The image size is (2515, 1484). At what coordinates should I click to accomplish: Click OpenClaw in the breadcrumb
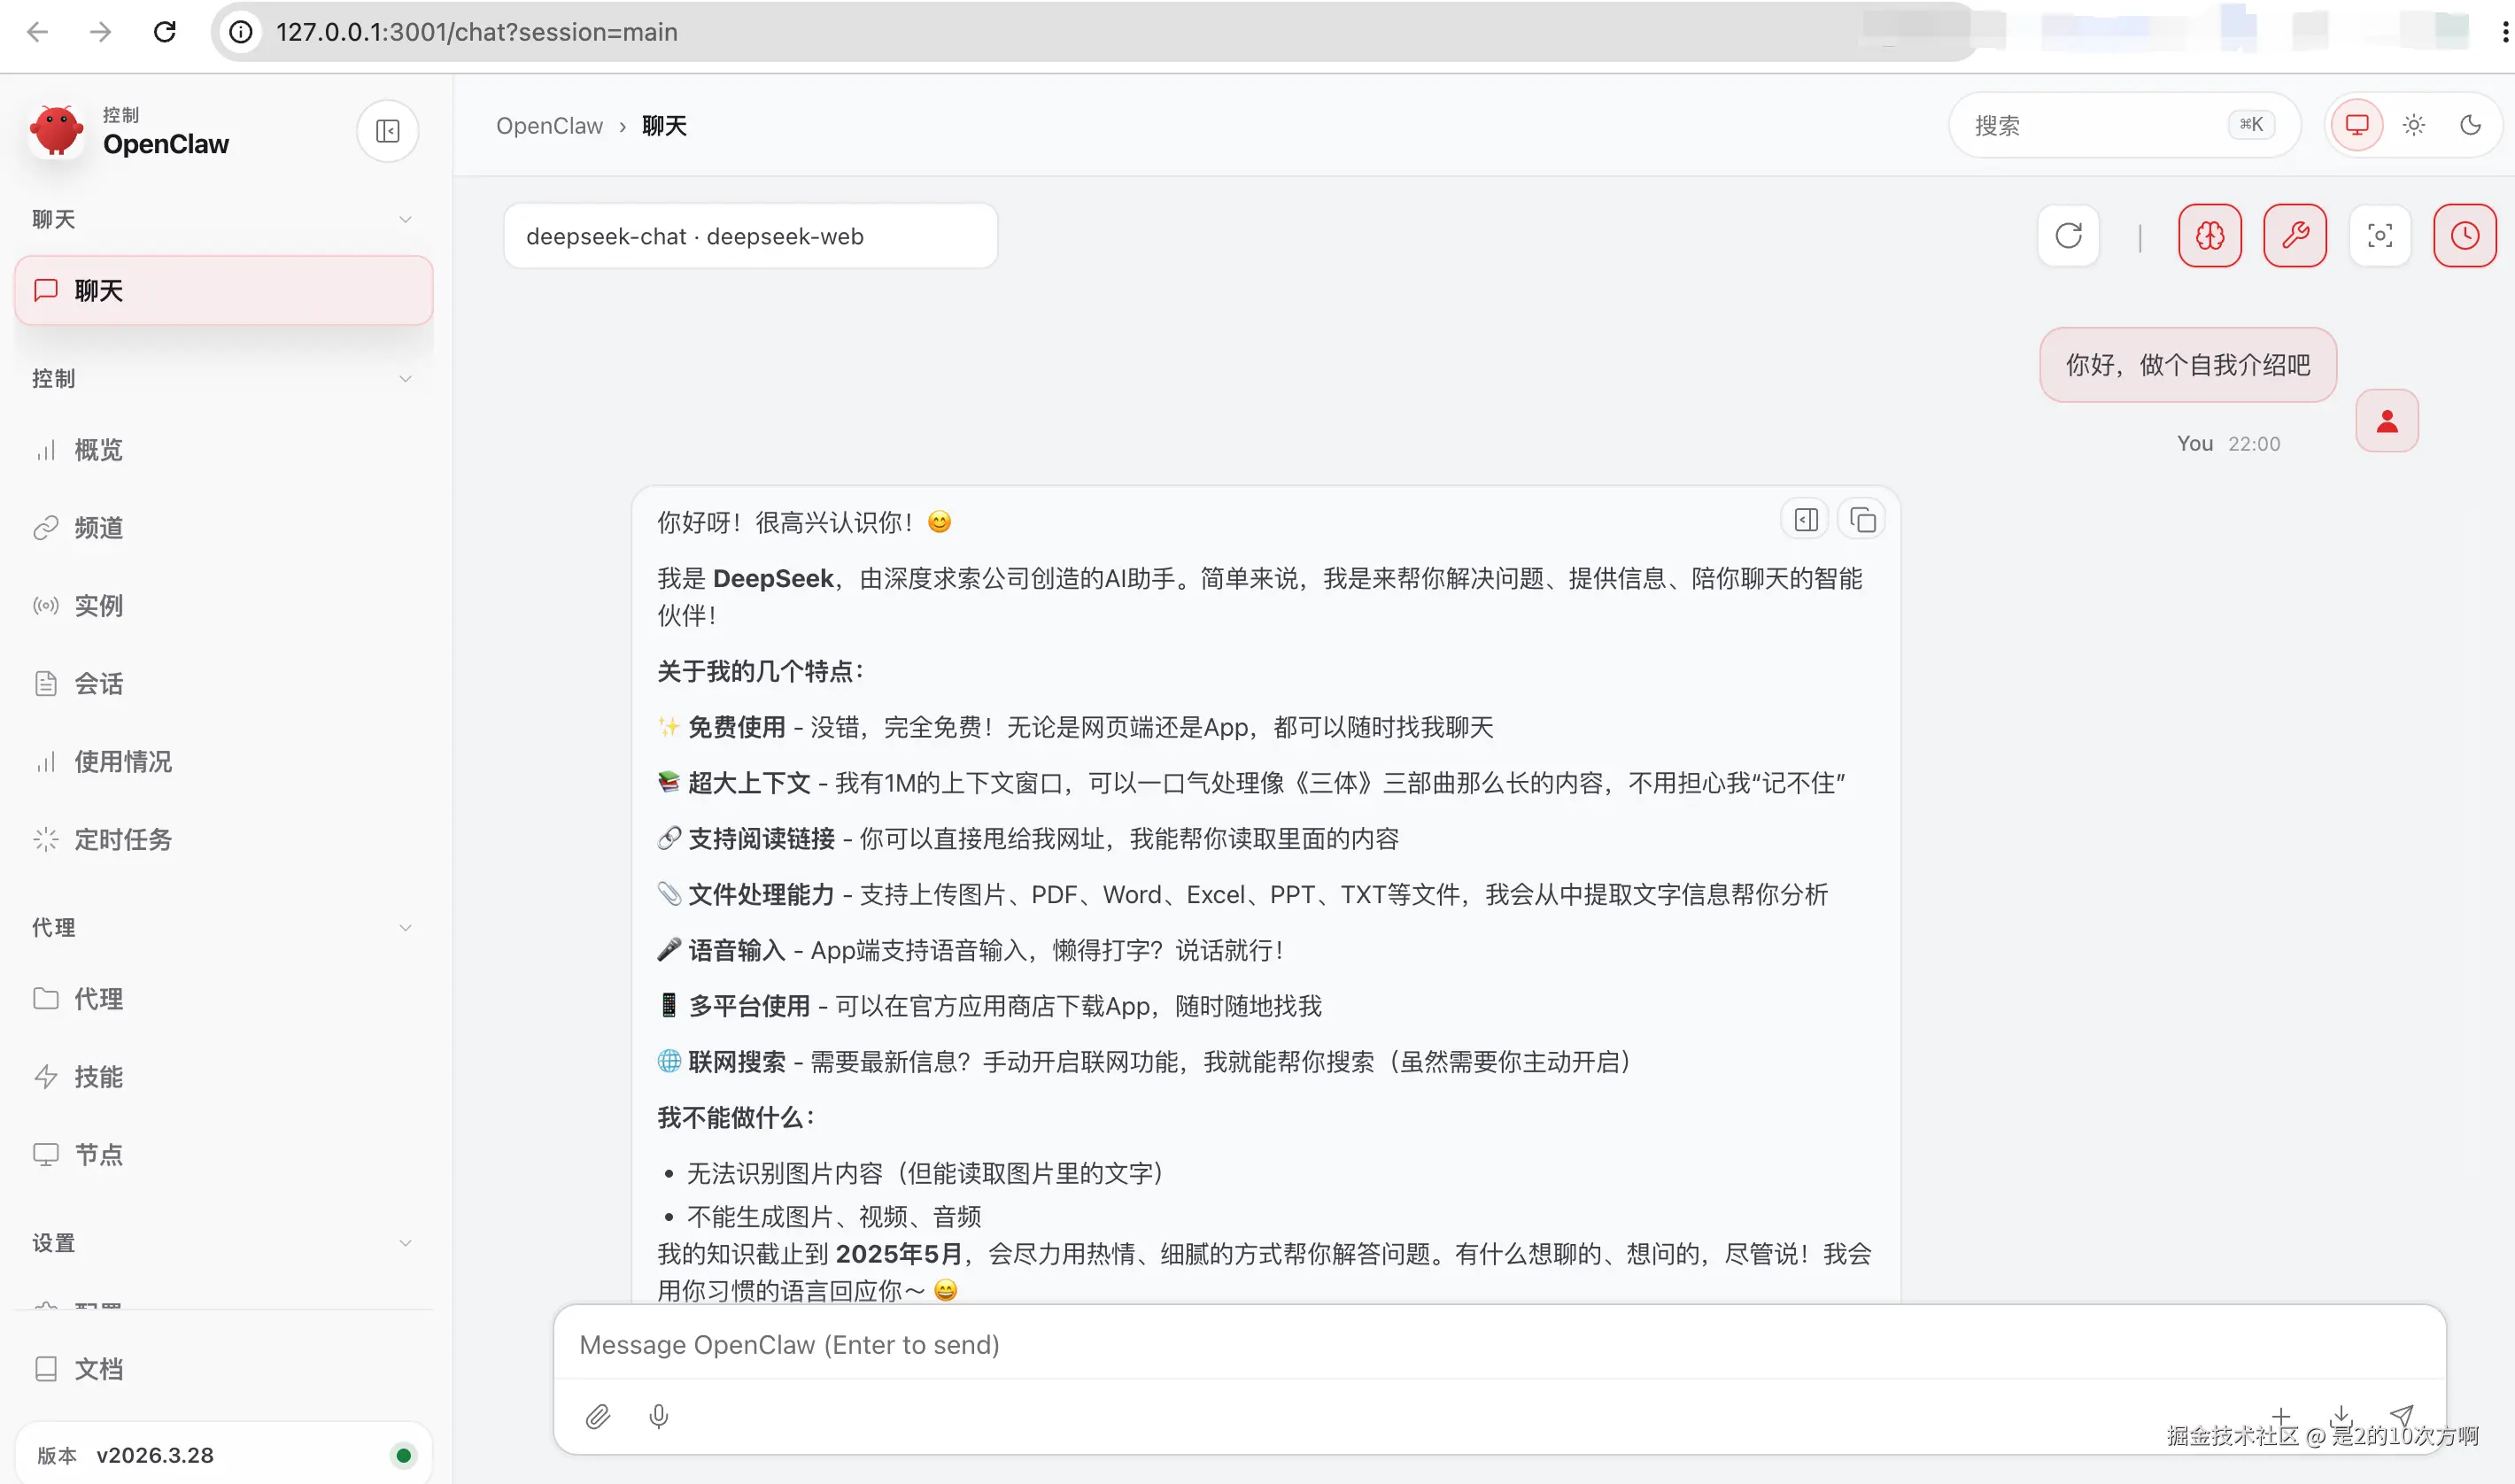point(549,126)
